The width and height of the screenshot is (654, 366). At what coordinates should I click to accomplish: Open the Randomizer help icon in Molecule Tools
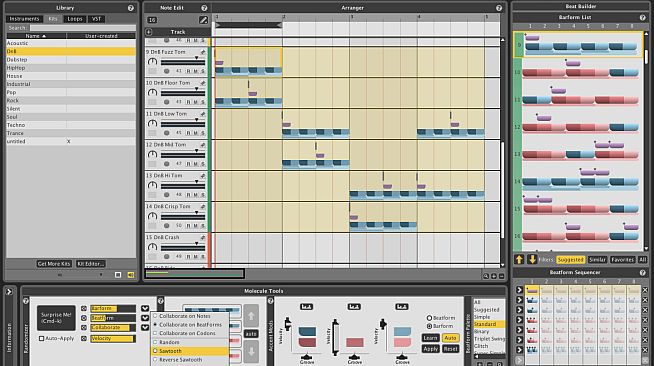(26, 301)
